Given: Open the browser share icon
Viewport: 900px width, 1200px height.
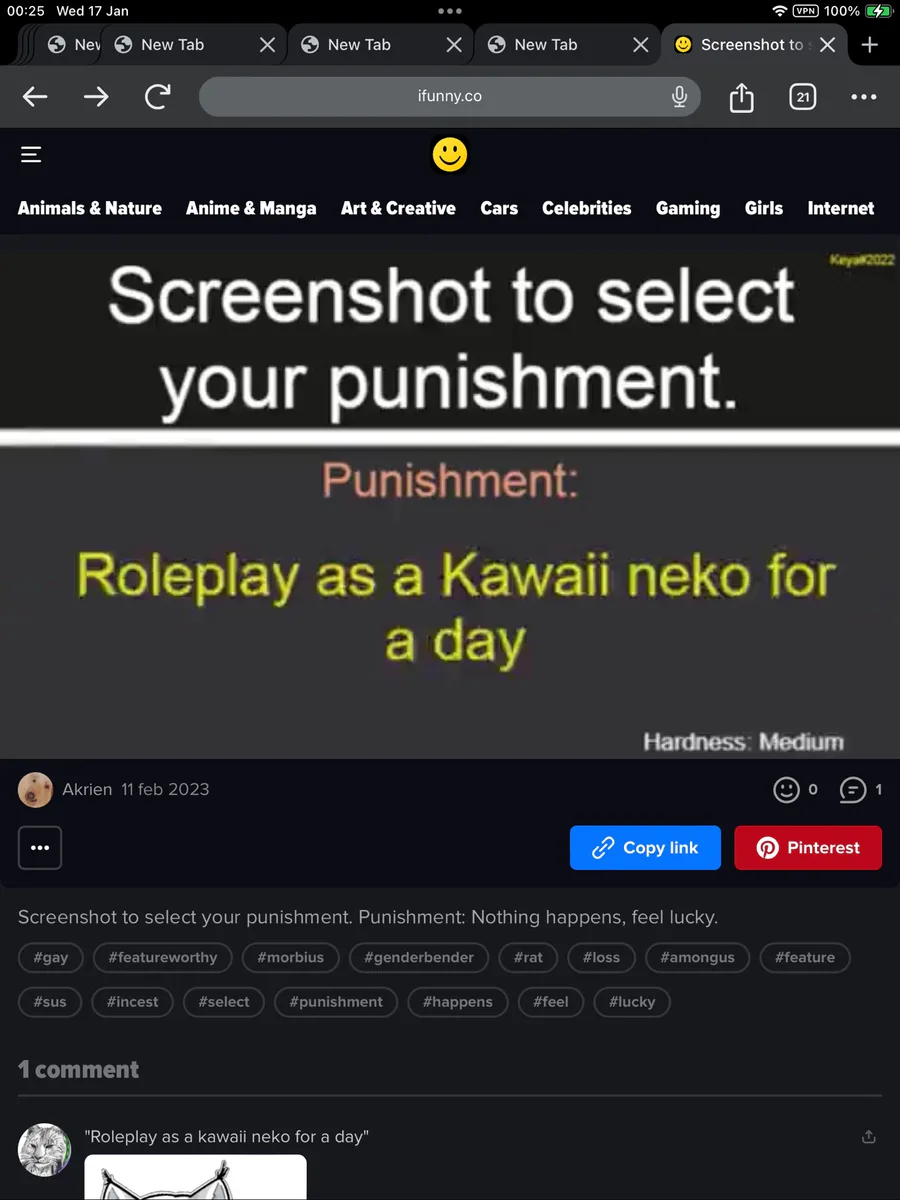Looking at the screenshot, I should pos(741,97).
